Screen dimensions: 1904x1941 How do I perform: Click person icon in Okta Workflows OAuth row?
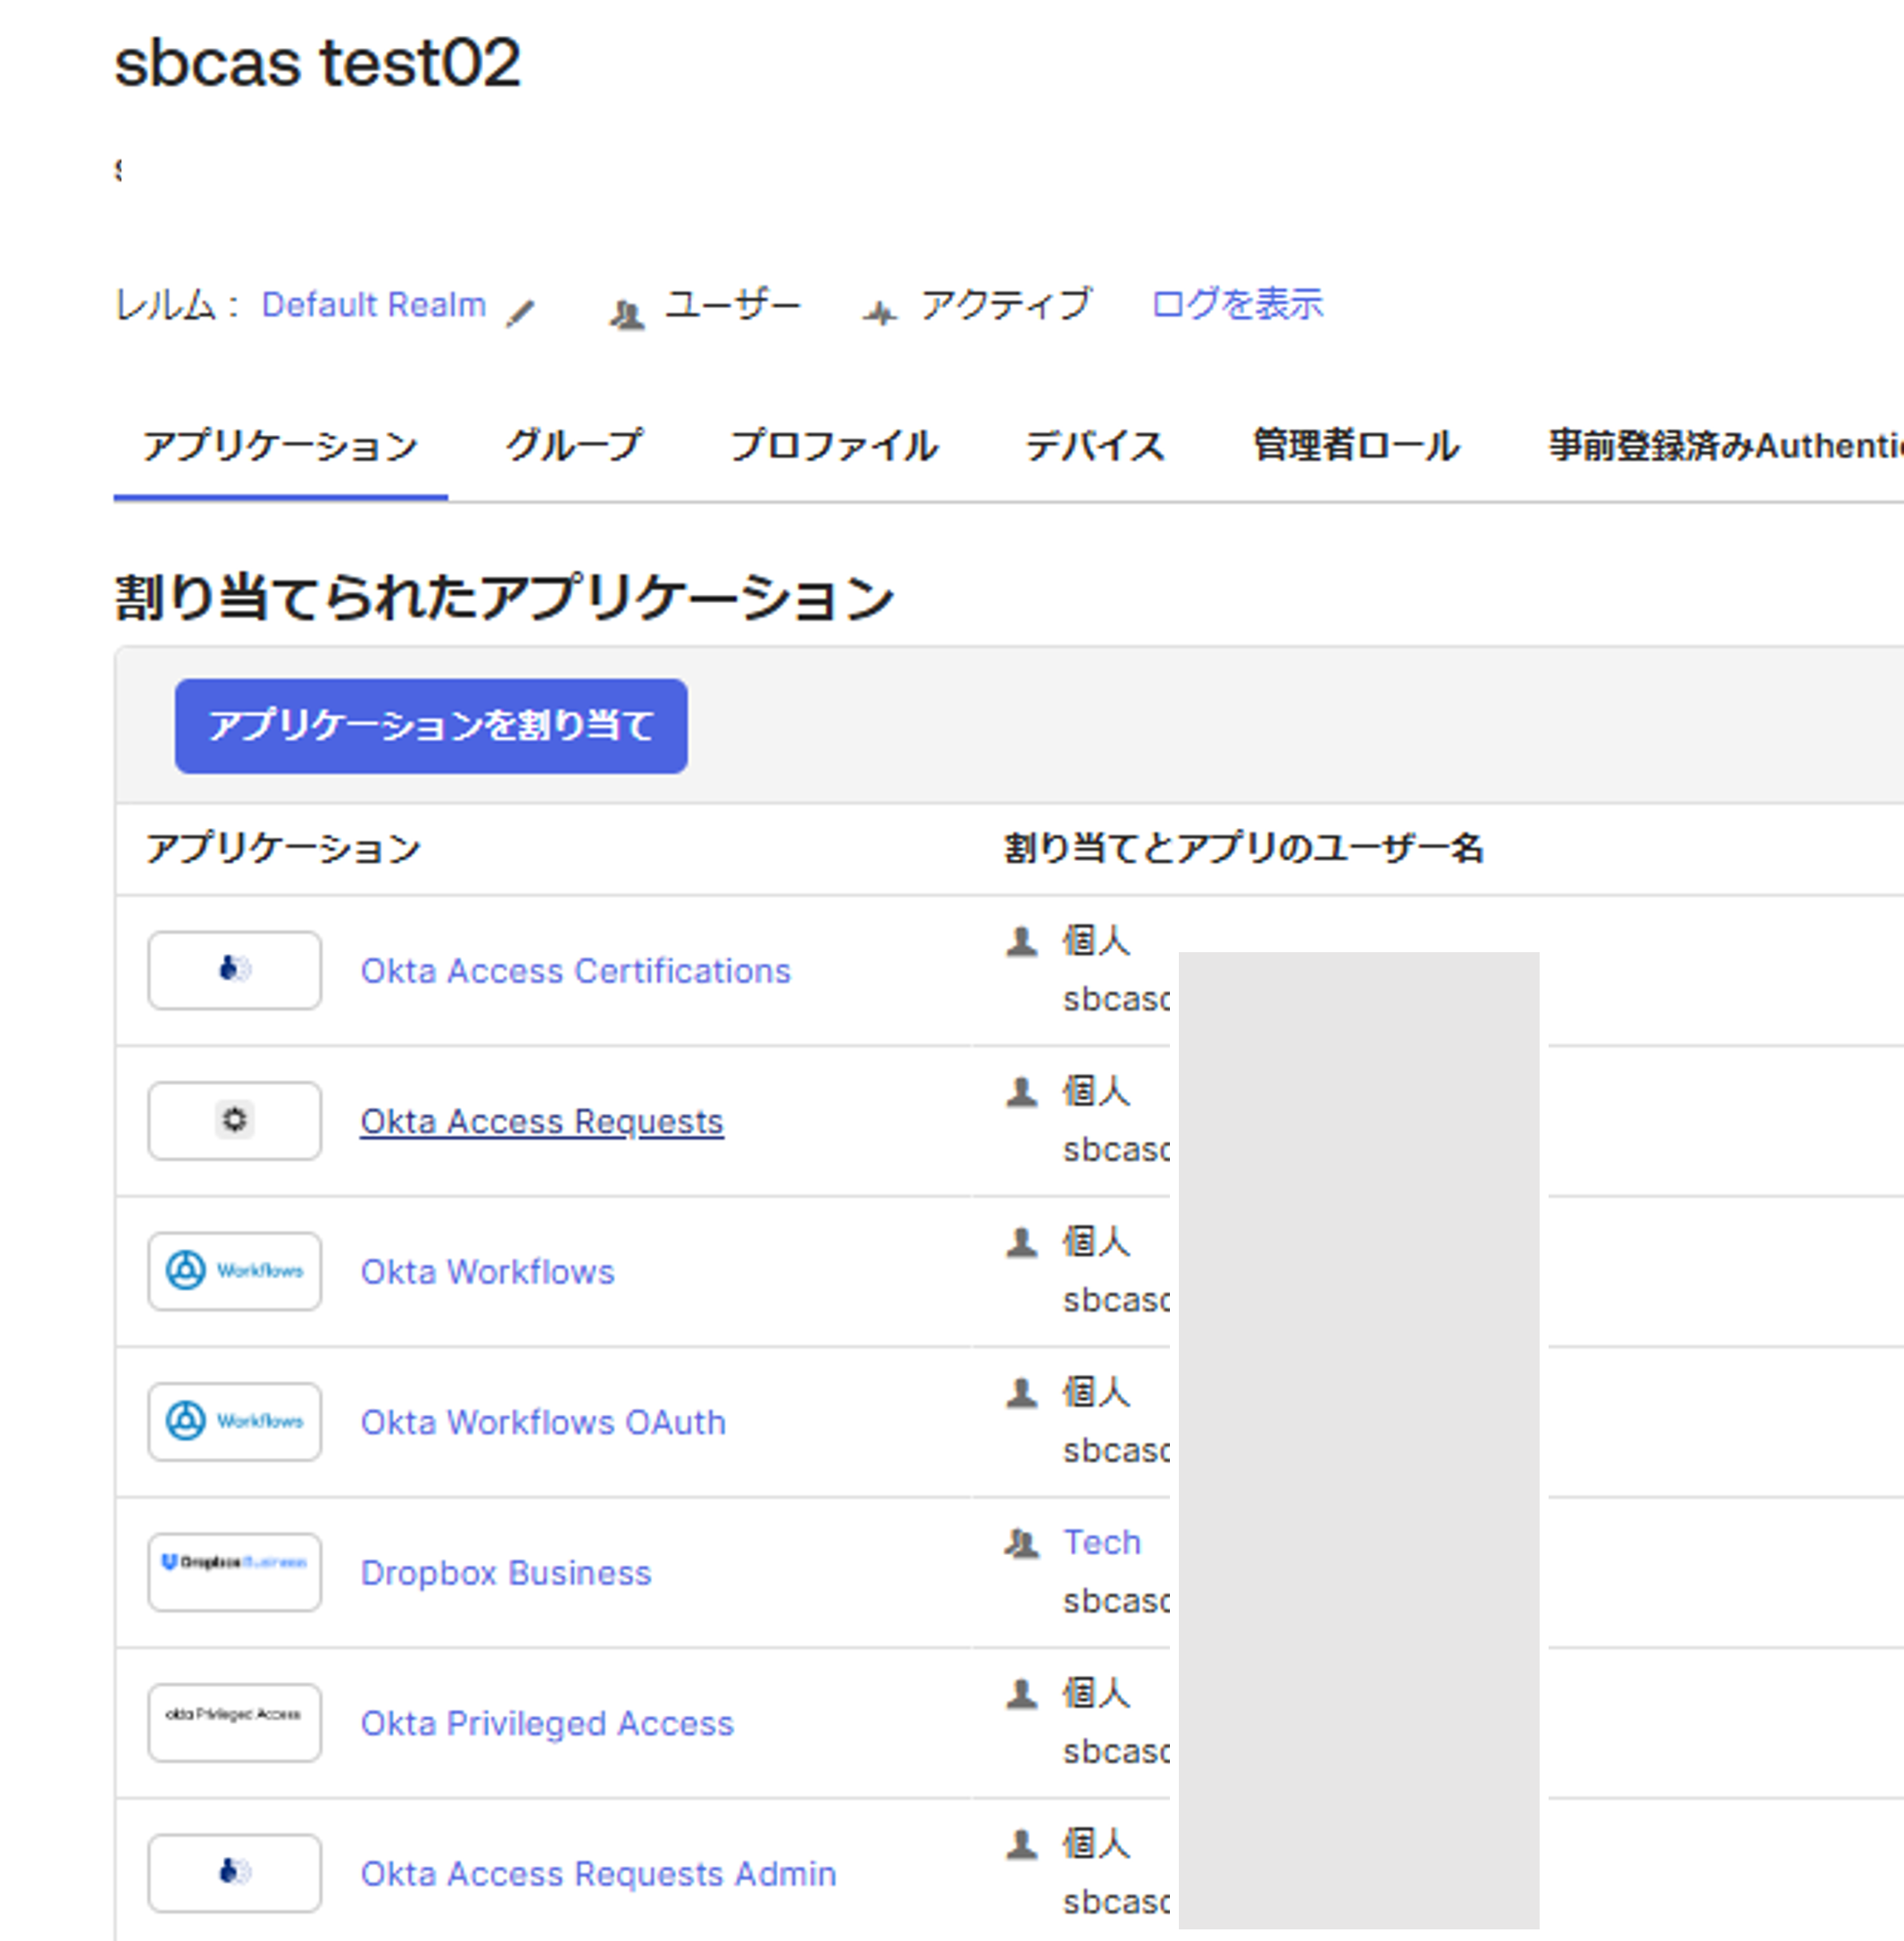pyautogui.click(x=1021, y=1392)
